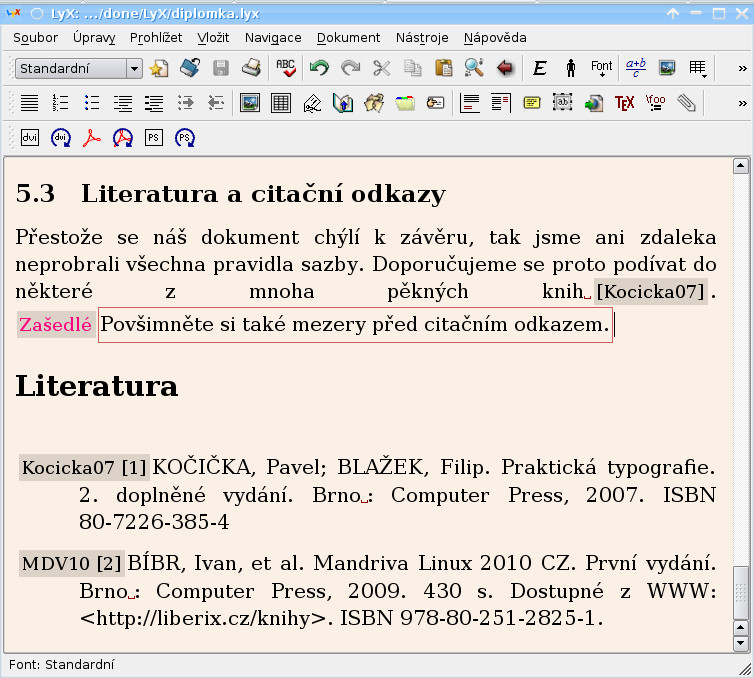This screenshot has width=754, height=678.
Task: Click the scrollbar down arrow at bottom
Action: (741, 643)
